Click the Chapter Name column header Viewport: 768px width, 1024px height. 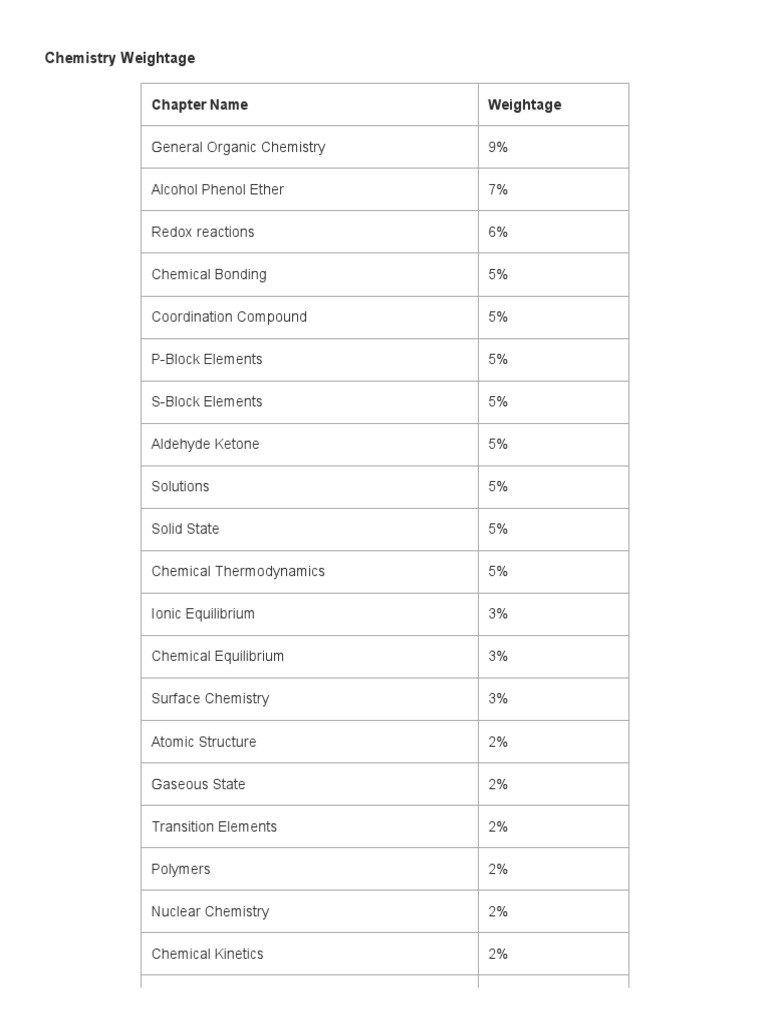click(200, 105)
